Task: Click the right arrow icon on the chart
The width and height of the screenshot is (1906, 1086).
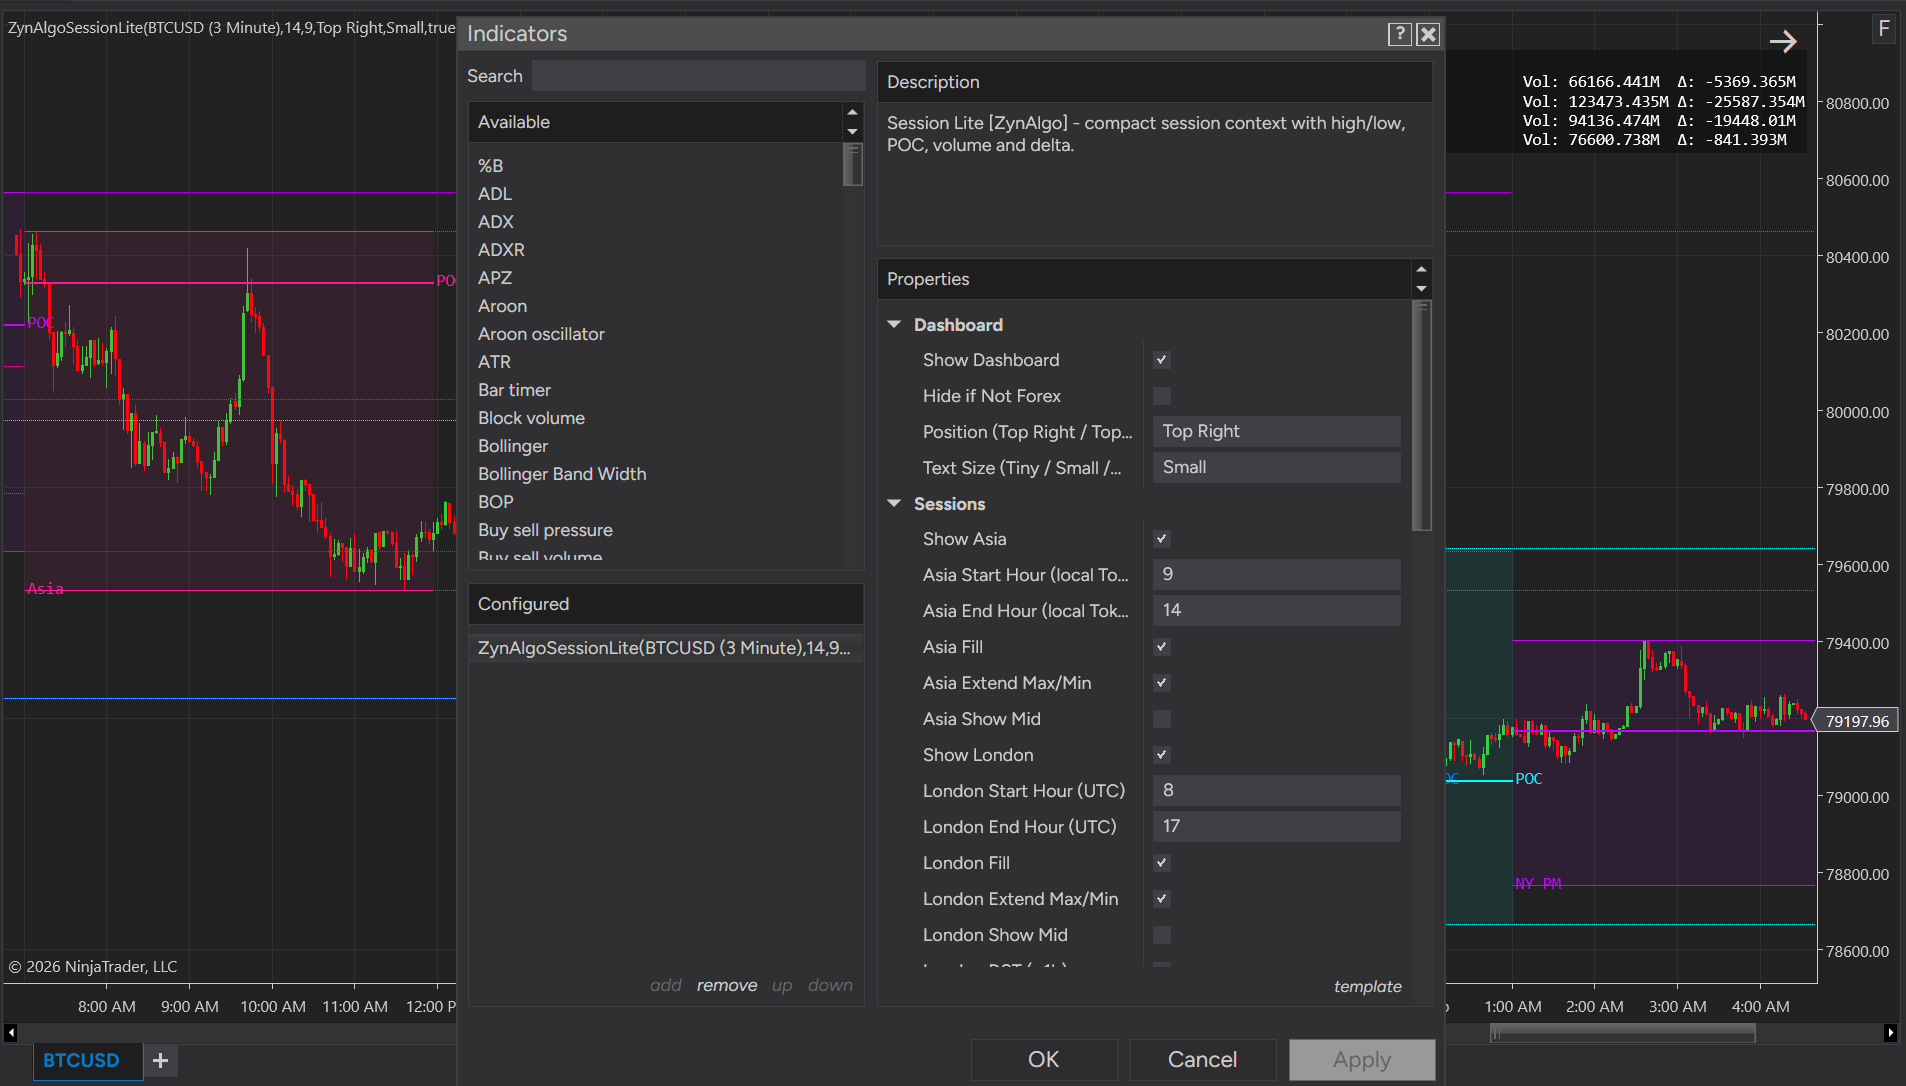Action: click(x=1783, y=41)
